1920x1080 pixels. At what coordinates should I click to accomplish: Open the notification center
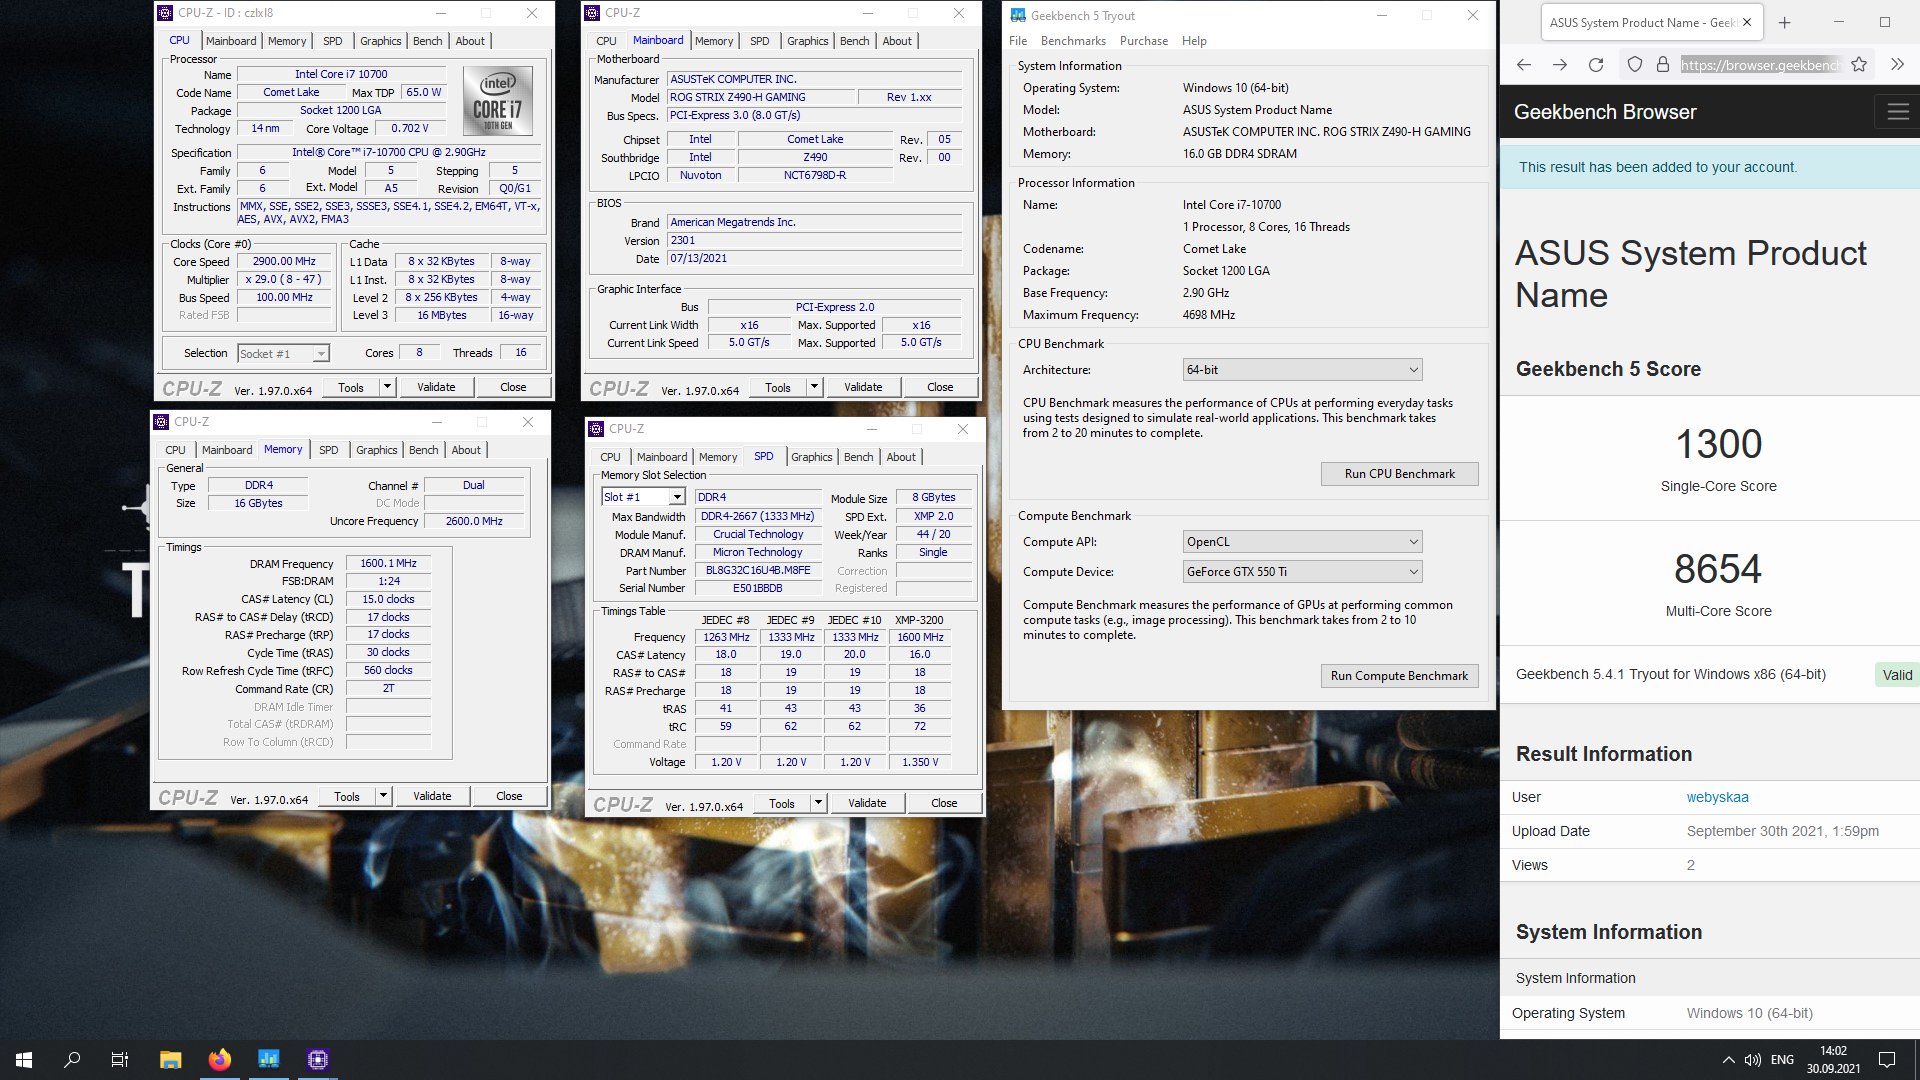(x=1887, y=1060)
